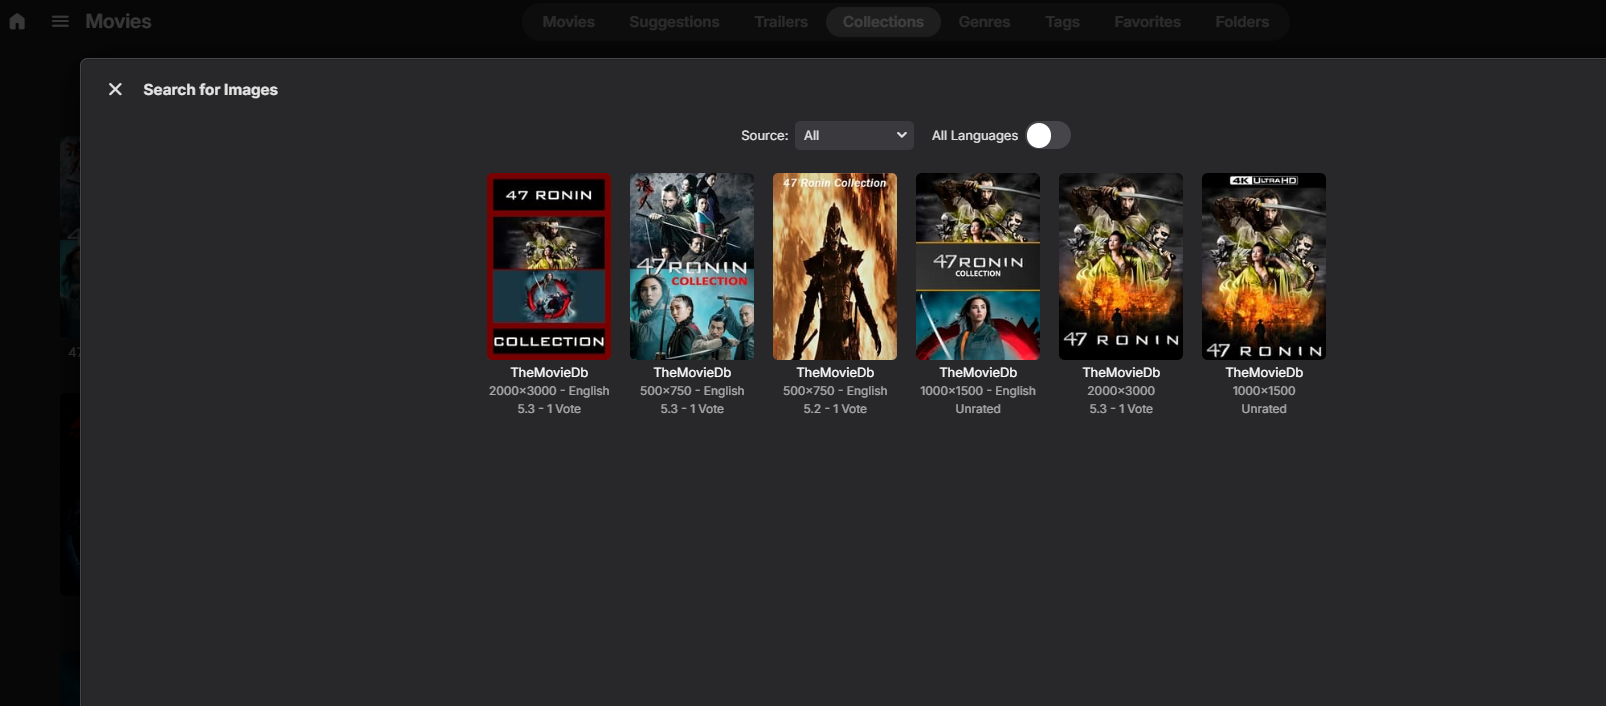The width and height of the screenshot is (1606, 706).
Task: Open the hamburger navigation menu
Action: pos(60,21)
